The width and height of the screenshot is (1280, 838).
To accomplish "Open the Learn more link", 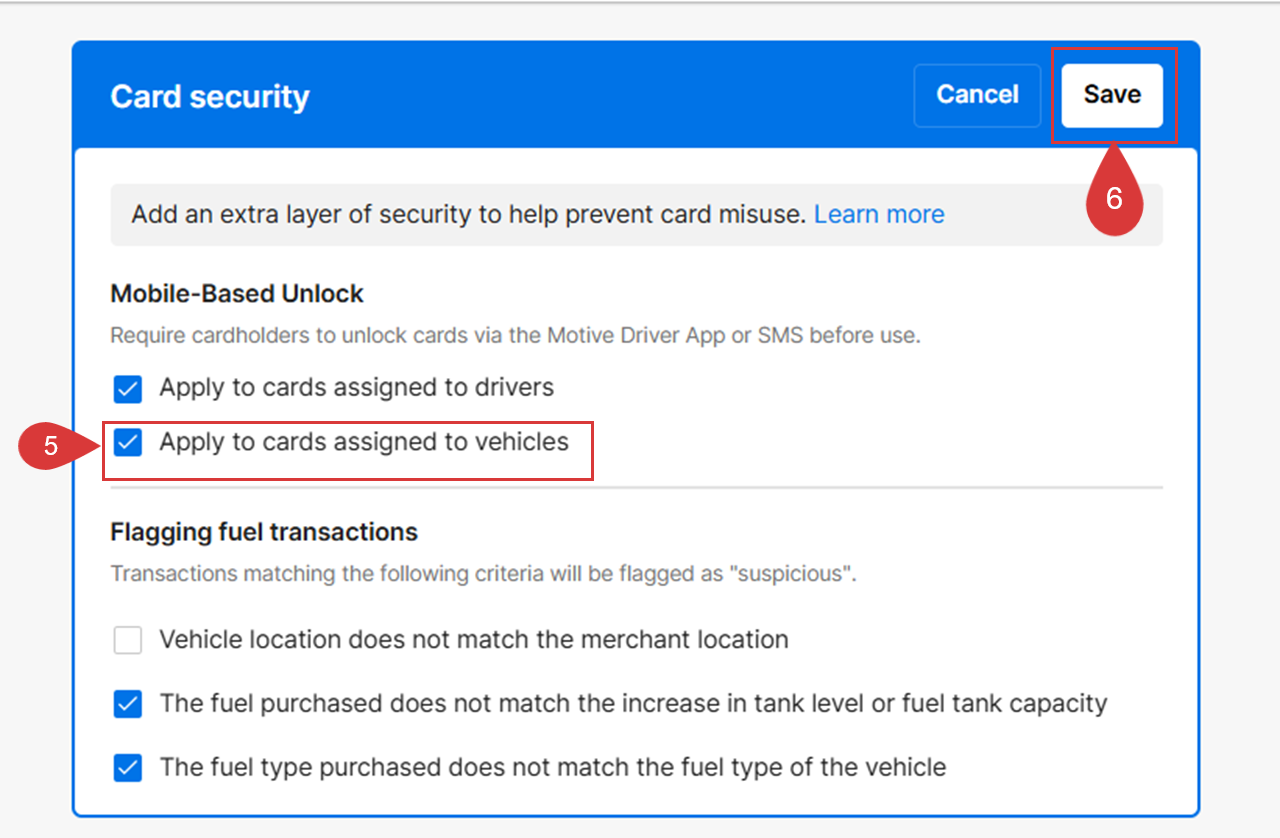I will pos(879,214).
